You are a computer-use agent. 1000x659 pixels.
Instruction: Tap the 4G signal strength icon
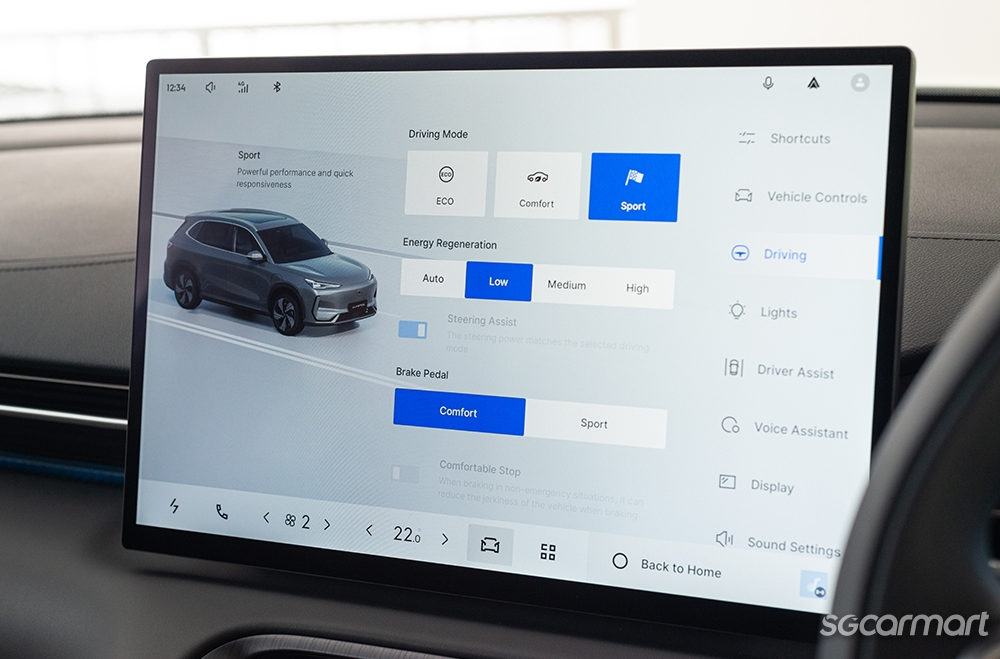pyautogui.click(x=243, y=87)
